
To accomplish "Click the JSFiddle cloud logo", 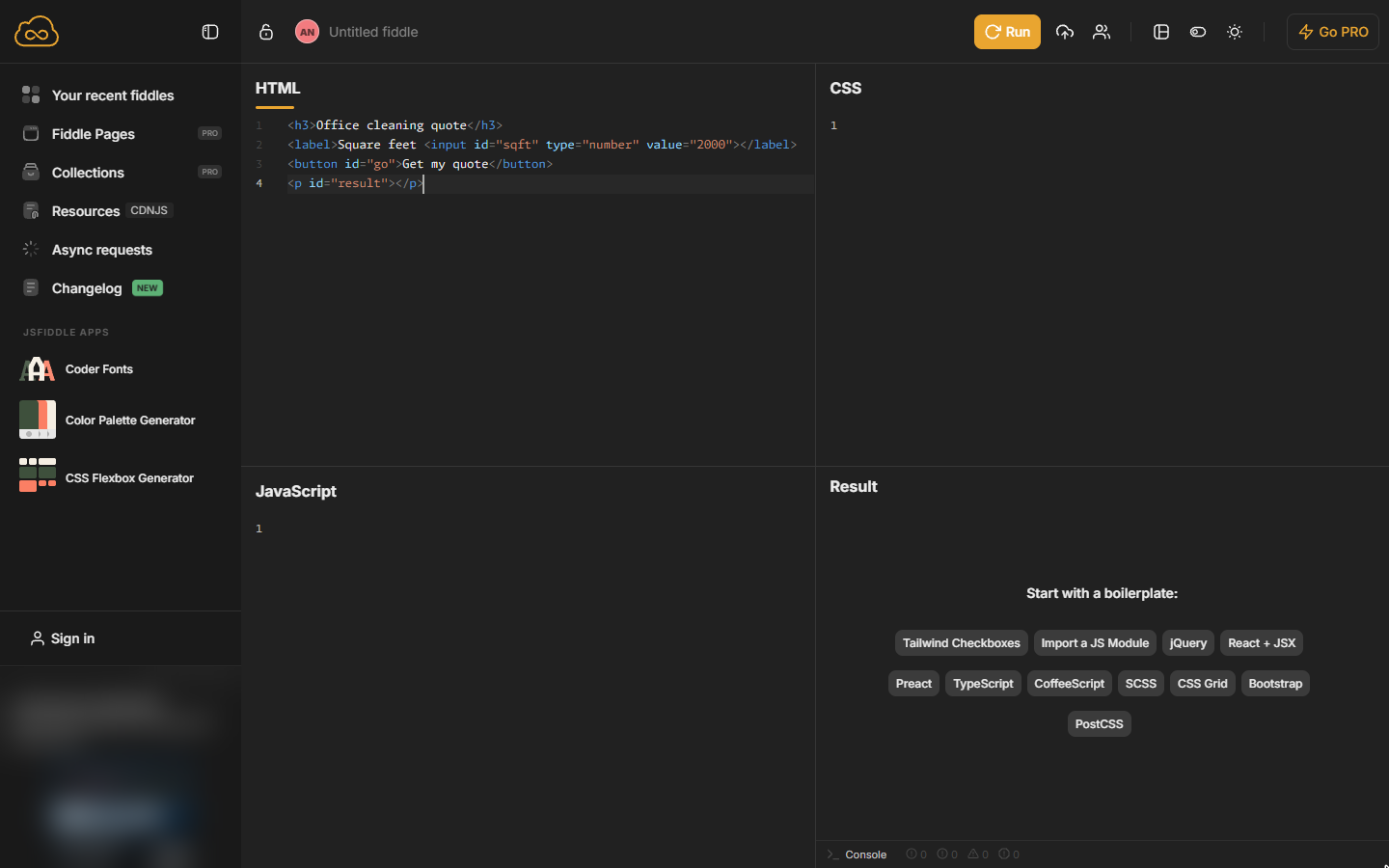I will pos(37,32).
